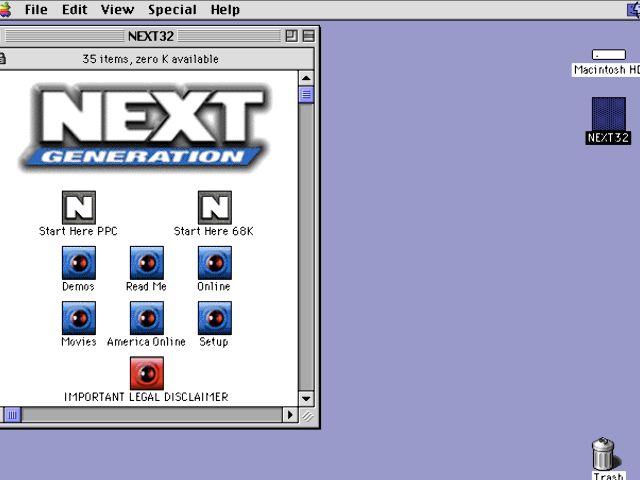Screen dimensions: 640x480
Task: Click the window resize grip corner
Action: [307, 416]
